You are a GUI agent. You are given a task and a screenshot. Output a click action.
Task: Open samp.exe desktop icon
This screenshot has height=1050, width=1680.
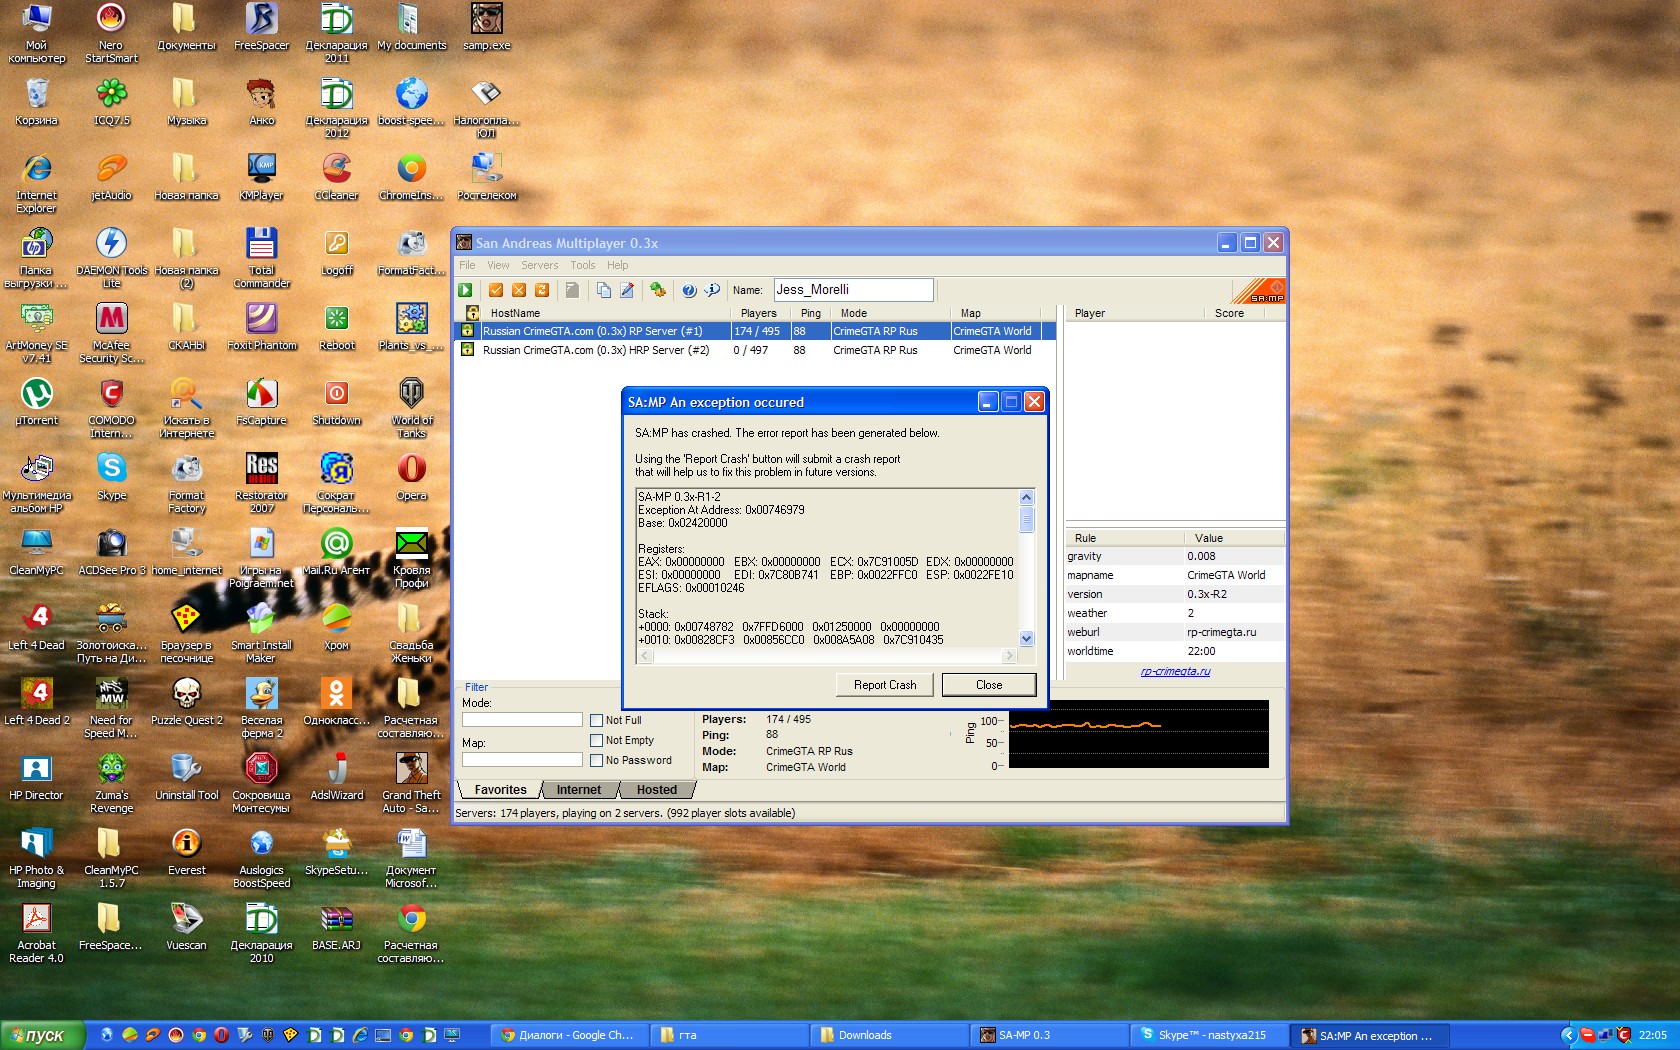(487, 28)
